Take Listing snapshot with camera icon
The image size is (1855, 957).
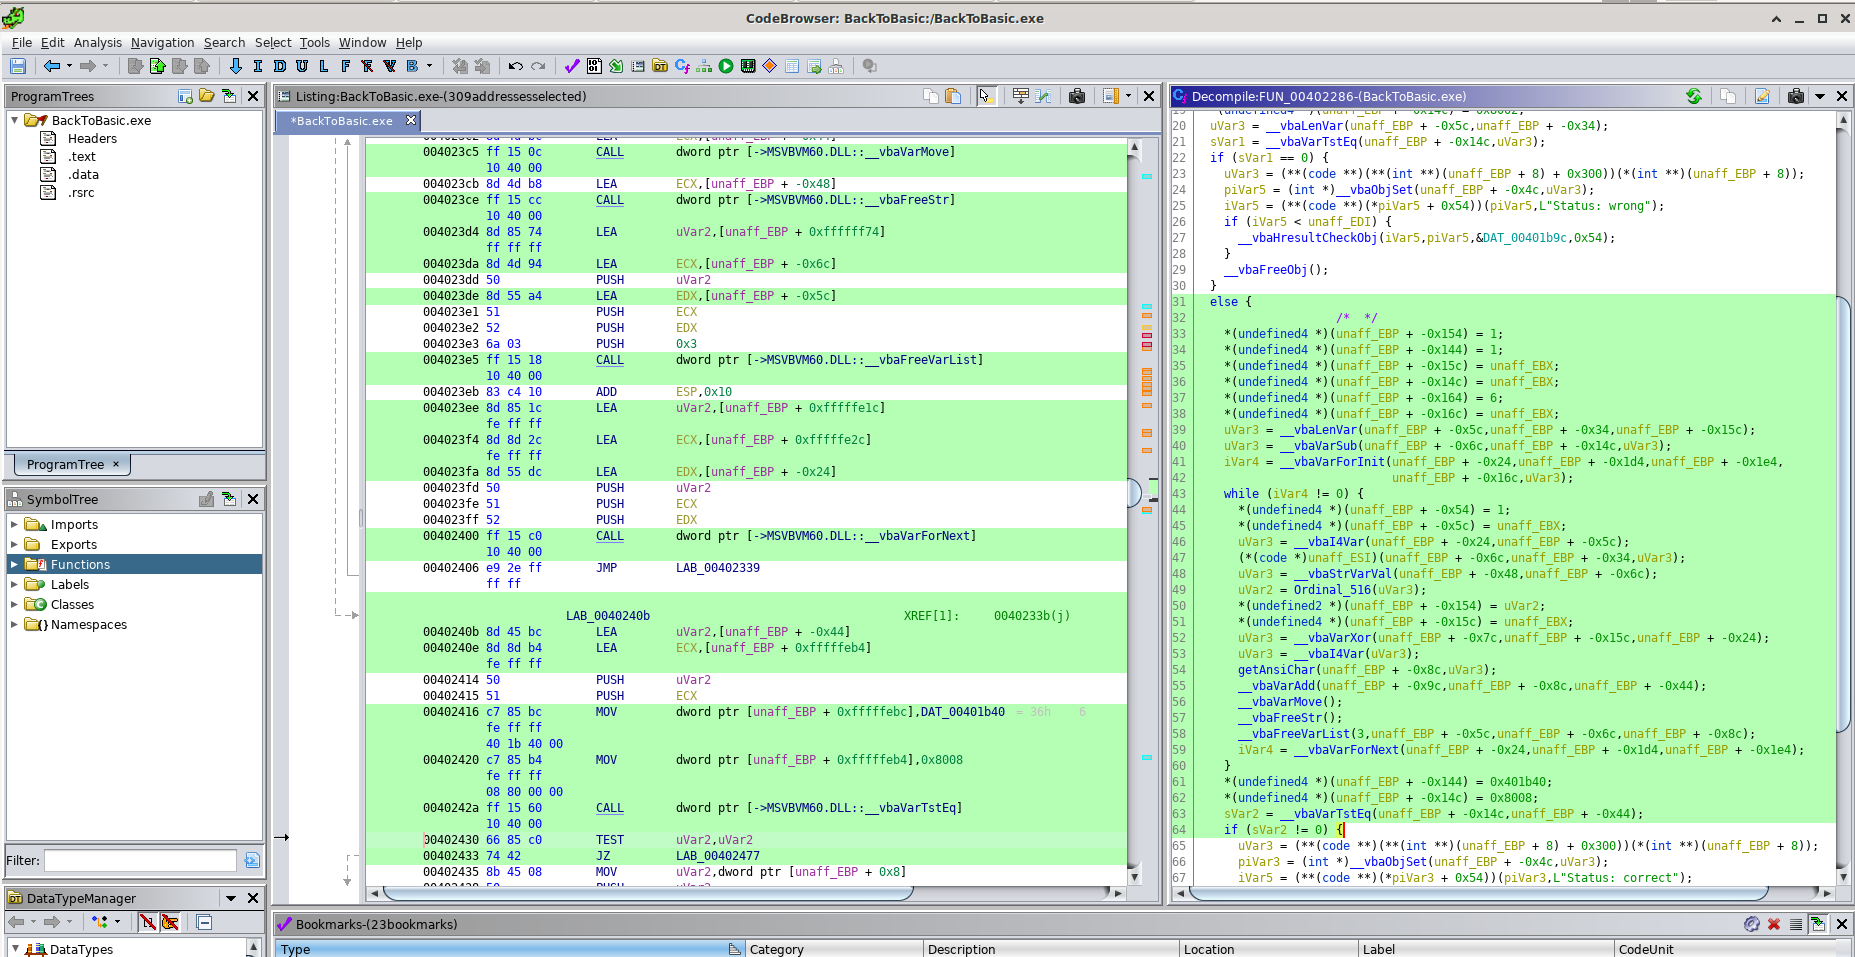[1077, 96]
